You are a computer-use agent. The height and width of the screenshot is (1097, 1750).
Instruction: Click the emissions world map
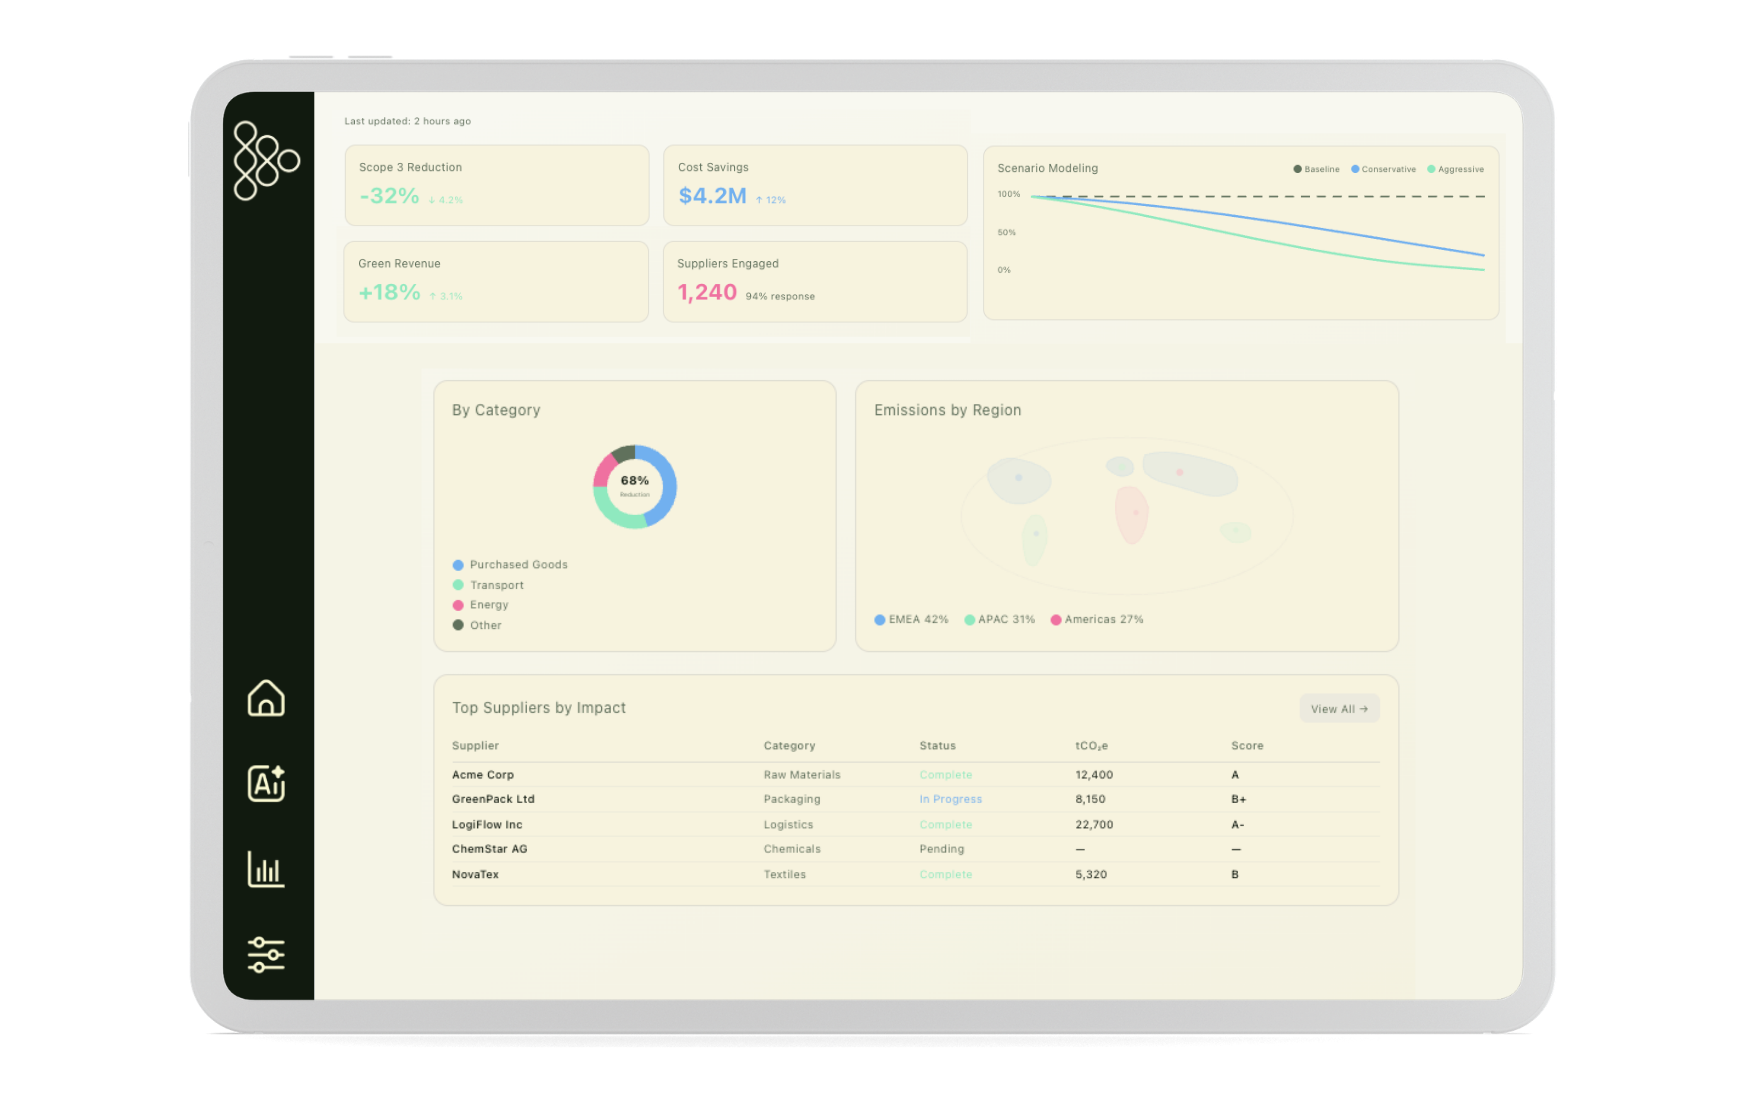click(1127, 515)
